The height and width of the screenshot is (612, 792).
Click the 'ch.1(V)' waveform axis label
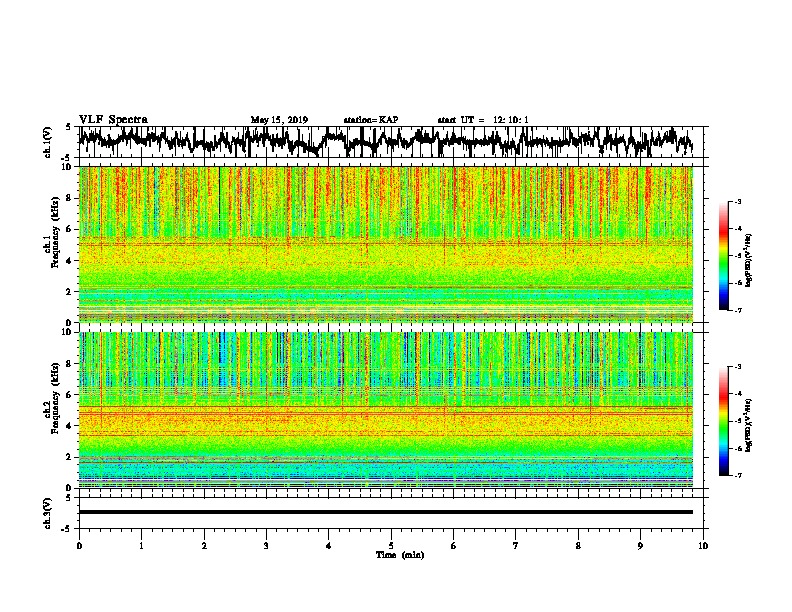48,142
